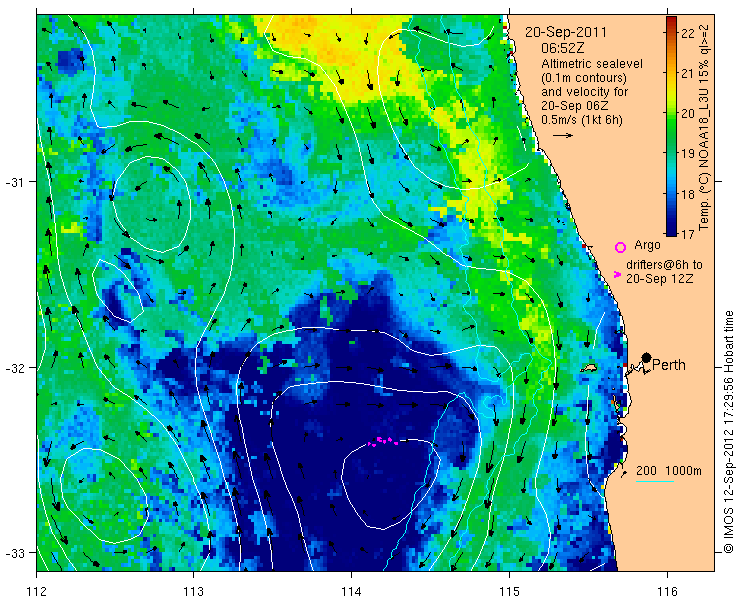Image resolution: width=740 pixels, height=600 pixels.
Task: Click the 'and velocity for' caption line
Action: (x=585, y=92)
